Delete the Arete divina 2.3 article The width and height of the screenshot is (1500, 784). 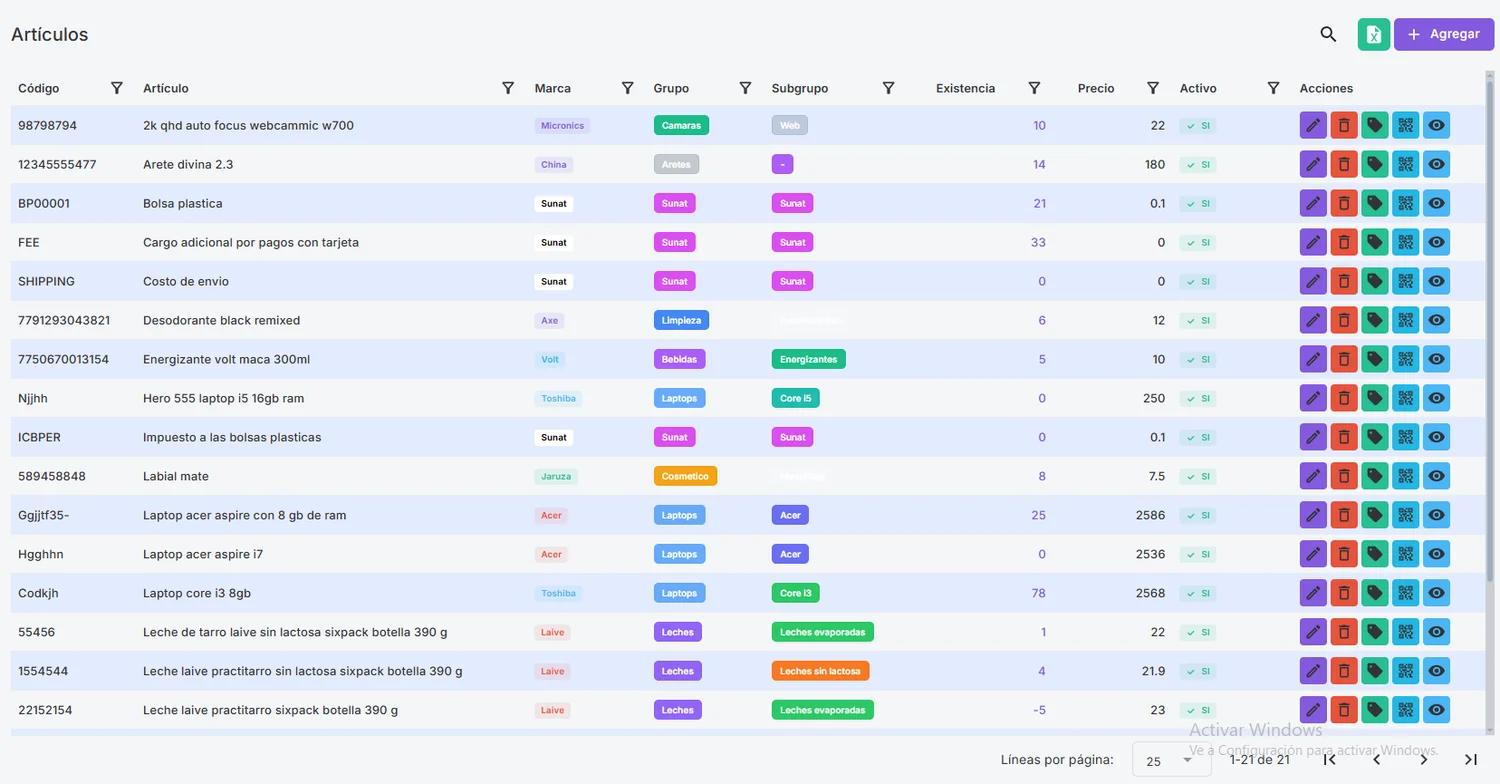(1344, 164)
